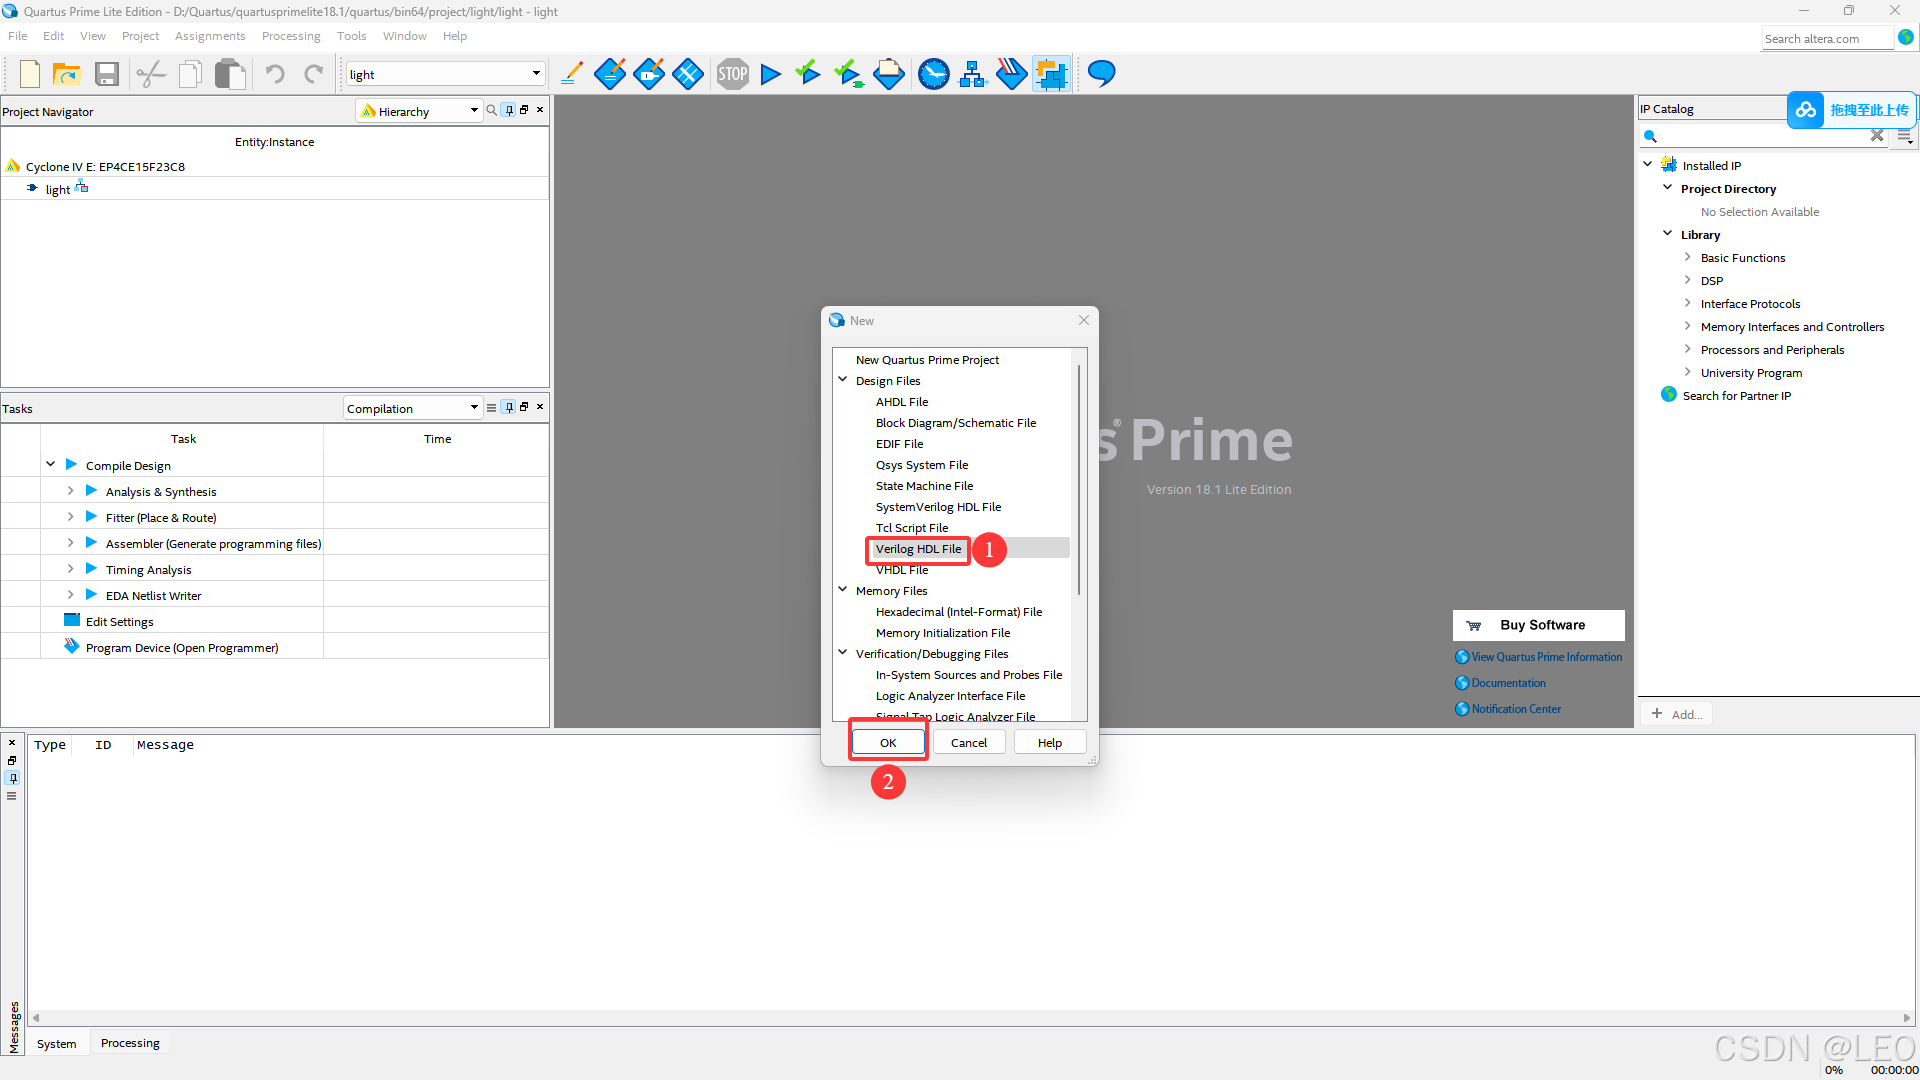The image size is (1920, 1080).
Task: Open the Compilation dropdown in Tasks
Action: (412, 408)
